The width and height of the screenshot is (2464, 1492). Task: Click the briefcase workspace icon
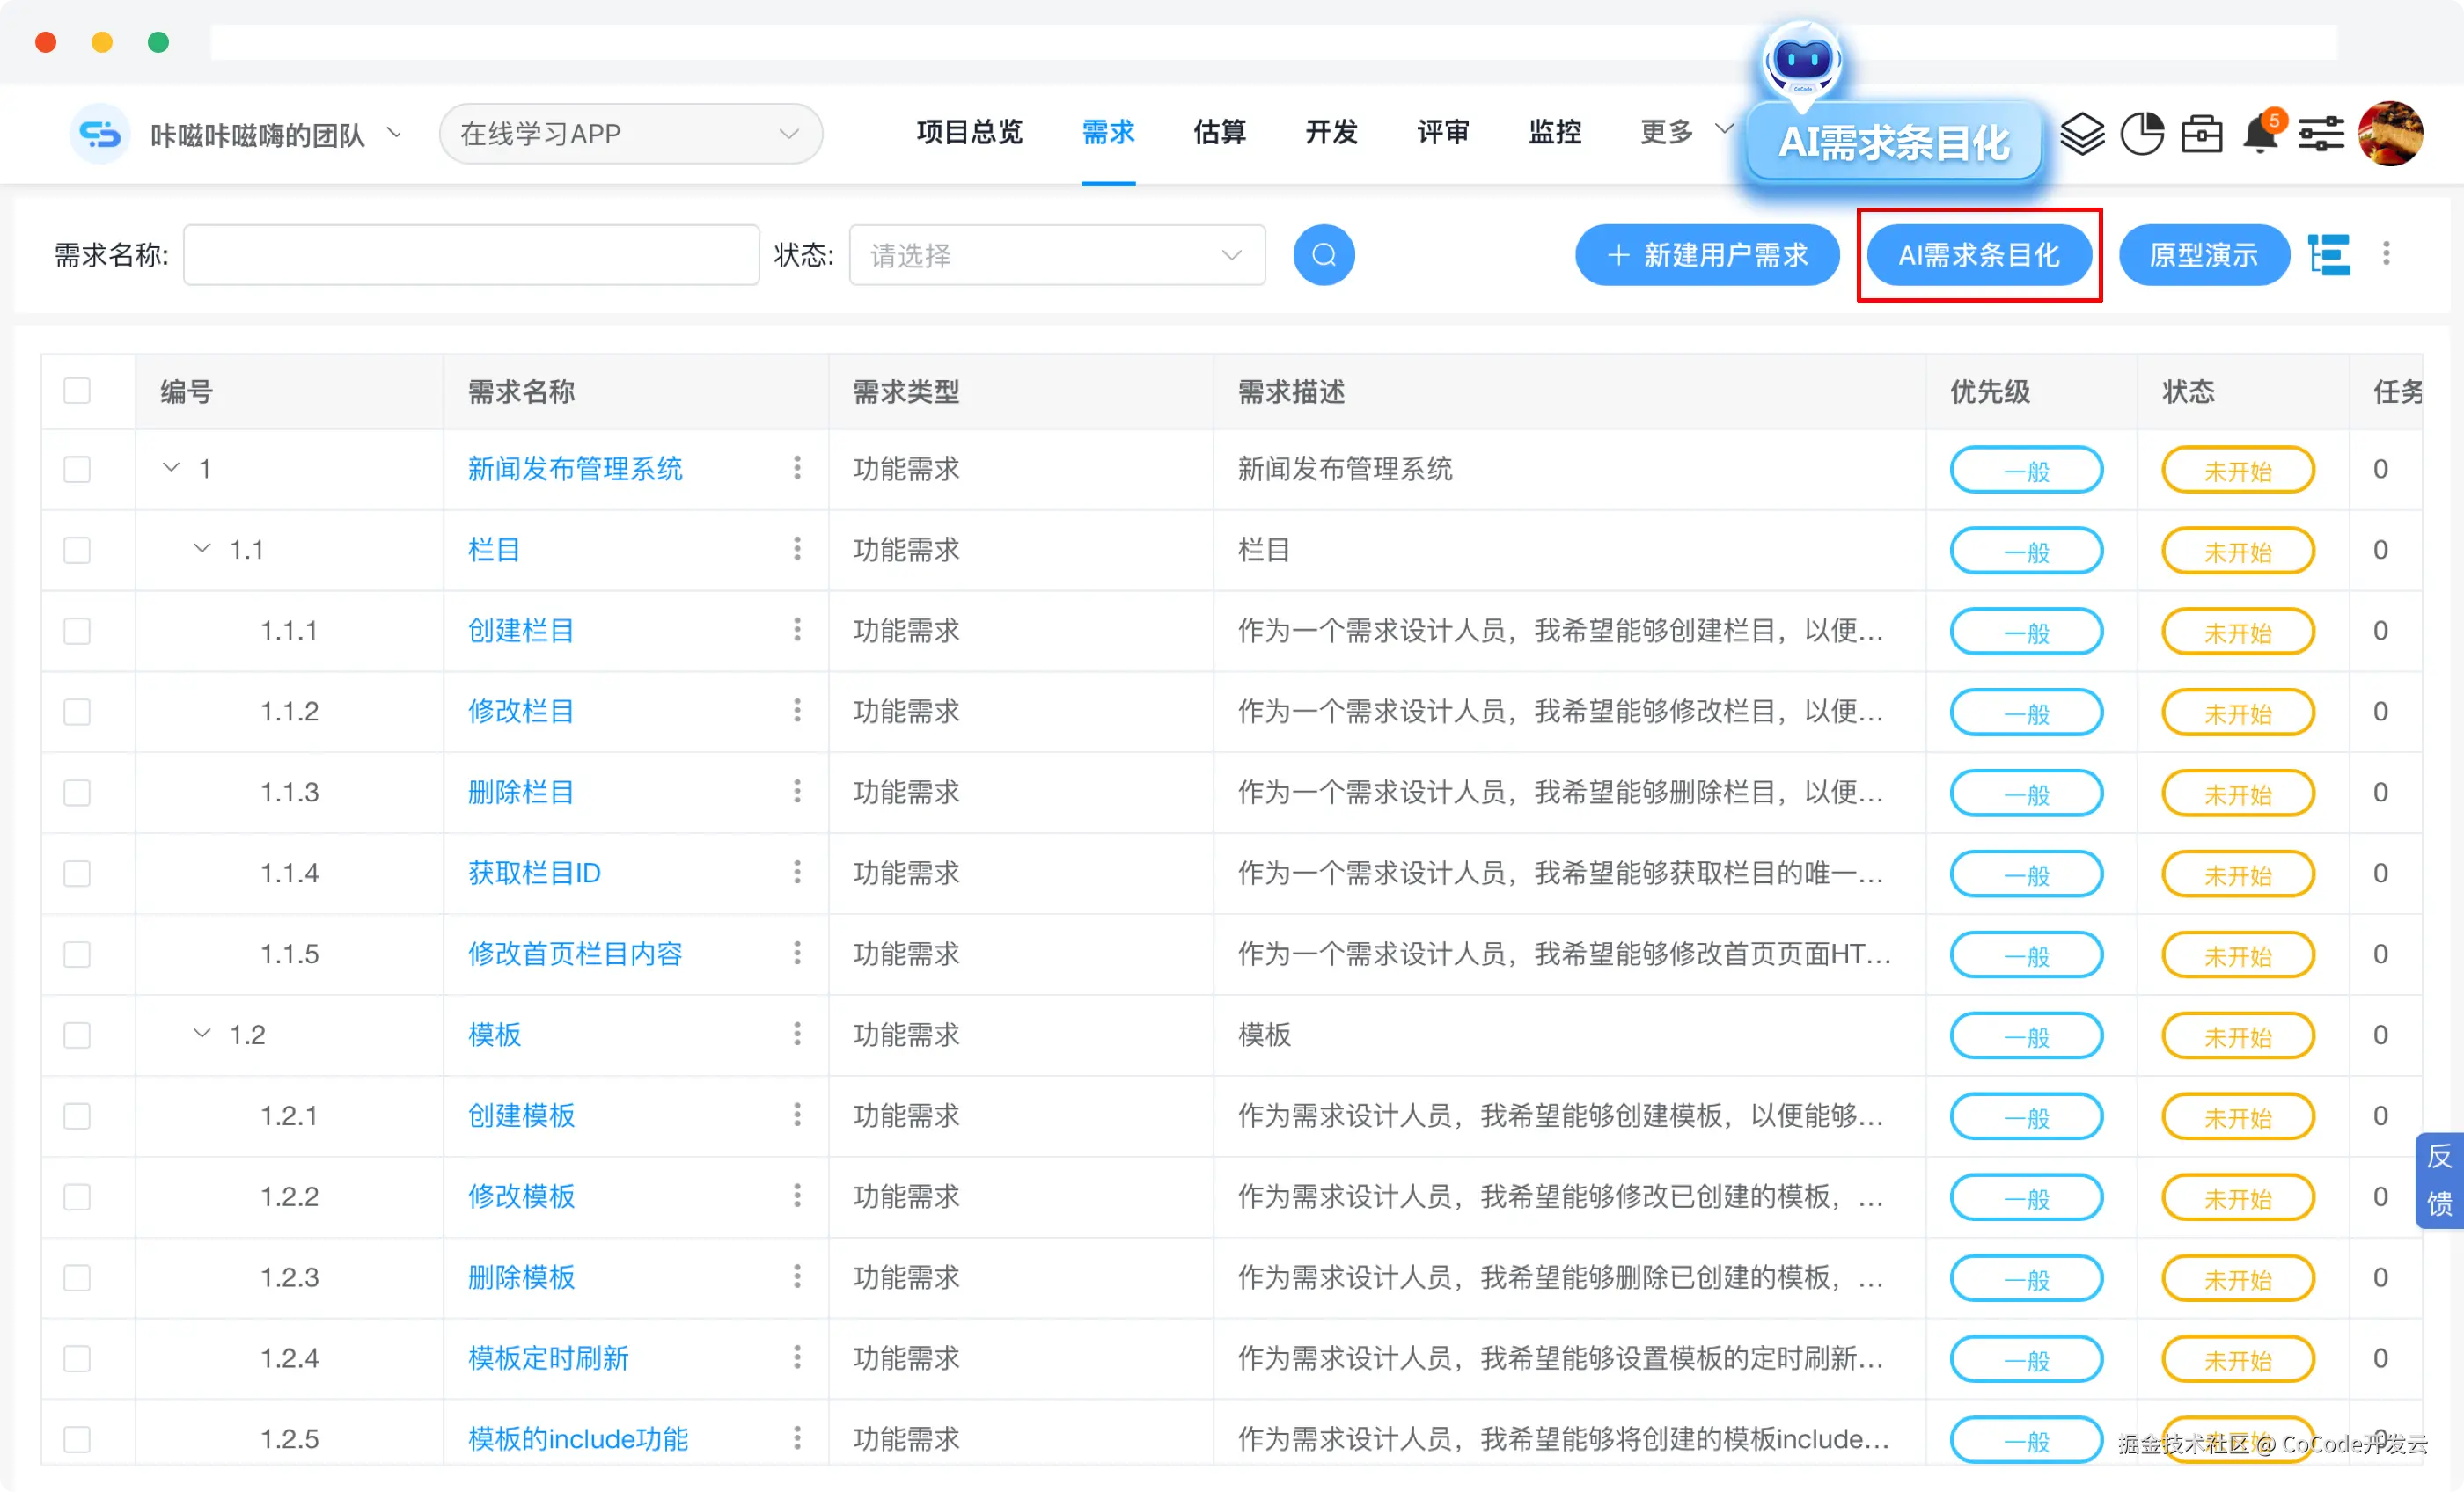tap(2201, 133)
